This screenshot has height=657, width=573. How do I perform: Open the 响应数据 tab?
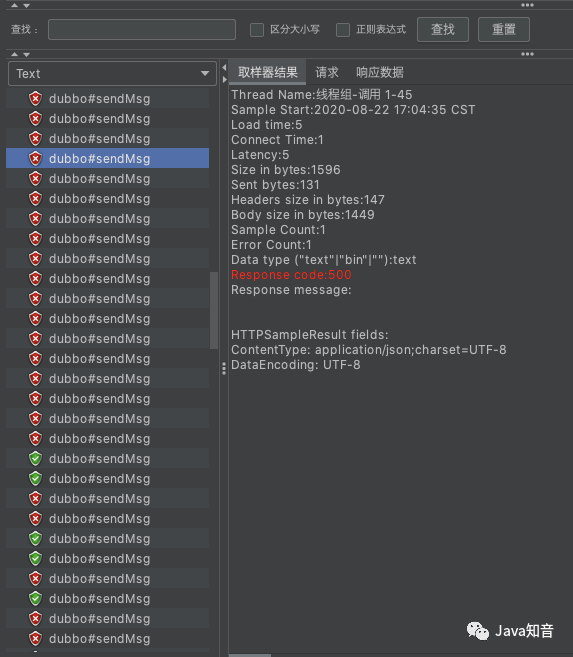(x=380, y=72)
